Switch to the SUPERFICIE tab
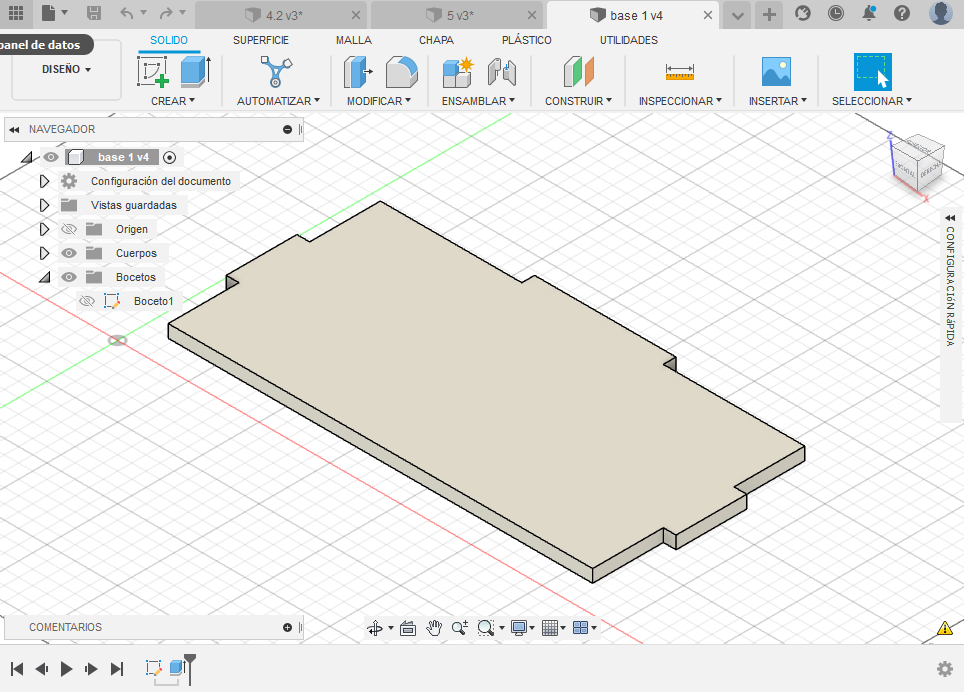 click(261, 40)
